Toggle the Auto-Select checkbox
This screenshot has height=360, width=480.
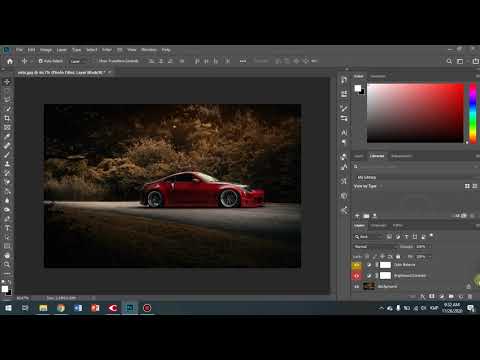click(x=40, y=61)
